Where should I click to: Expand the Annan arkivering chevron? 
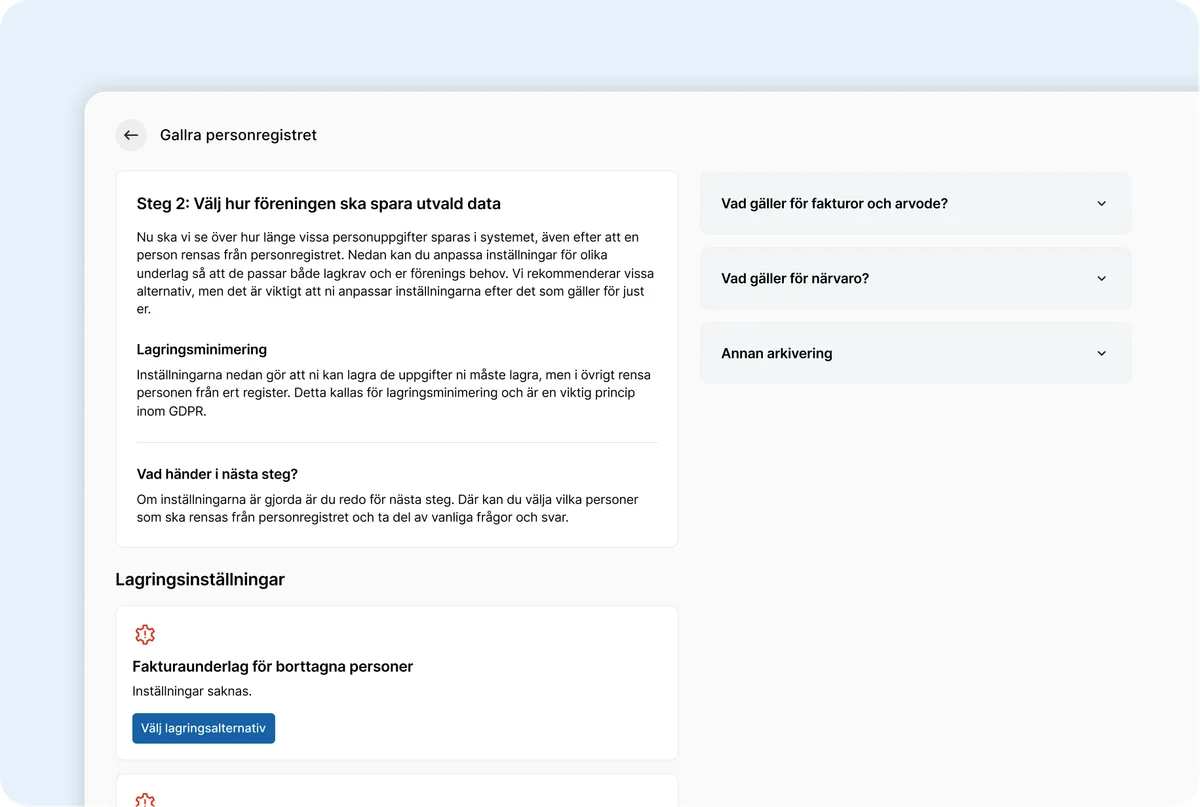(x=1102, y=353)
